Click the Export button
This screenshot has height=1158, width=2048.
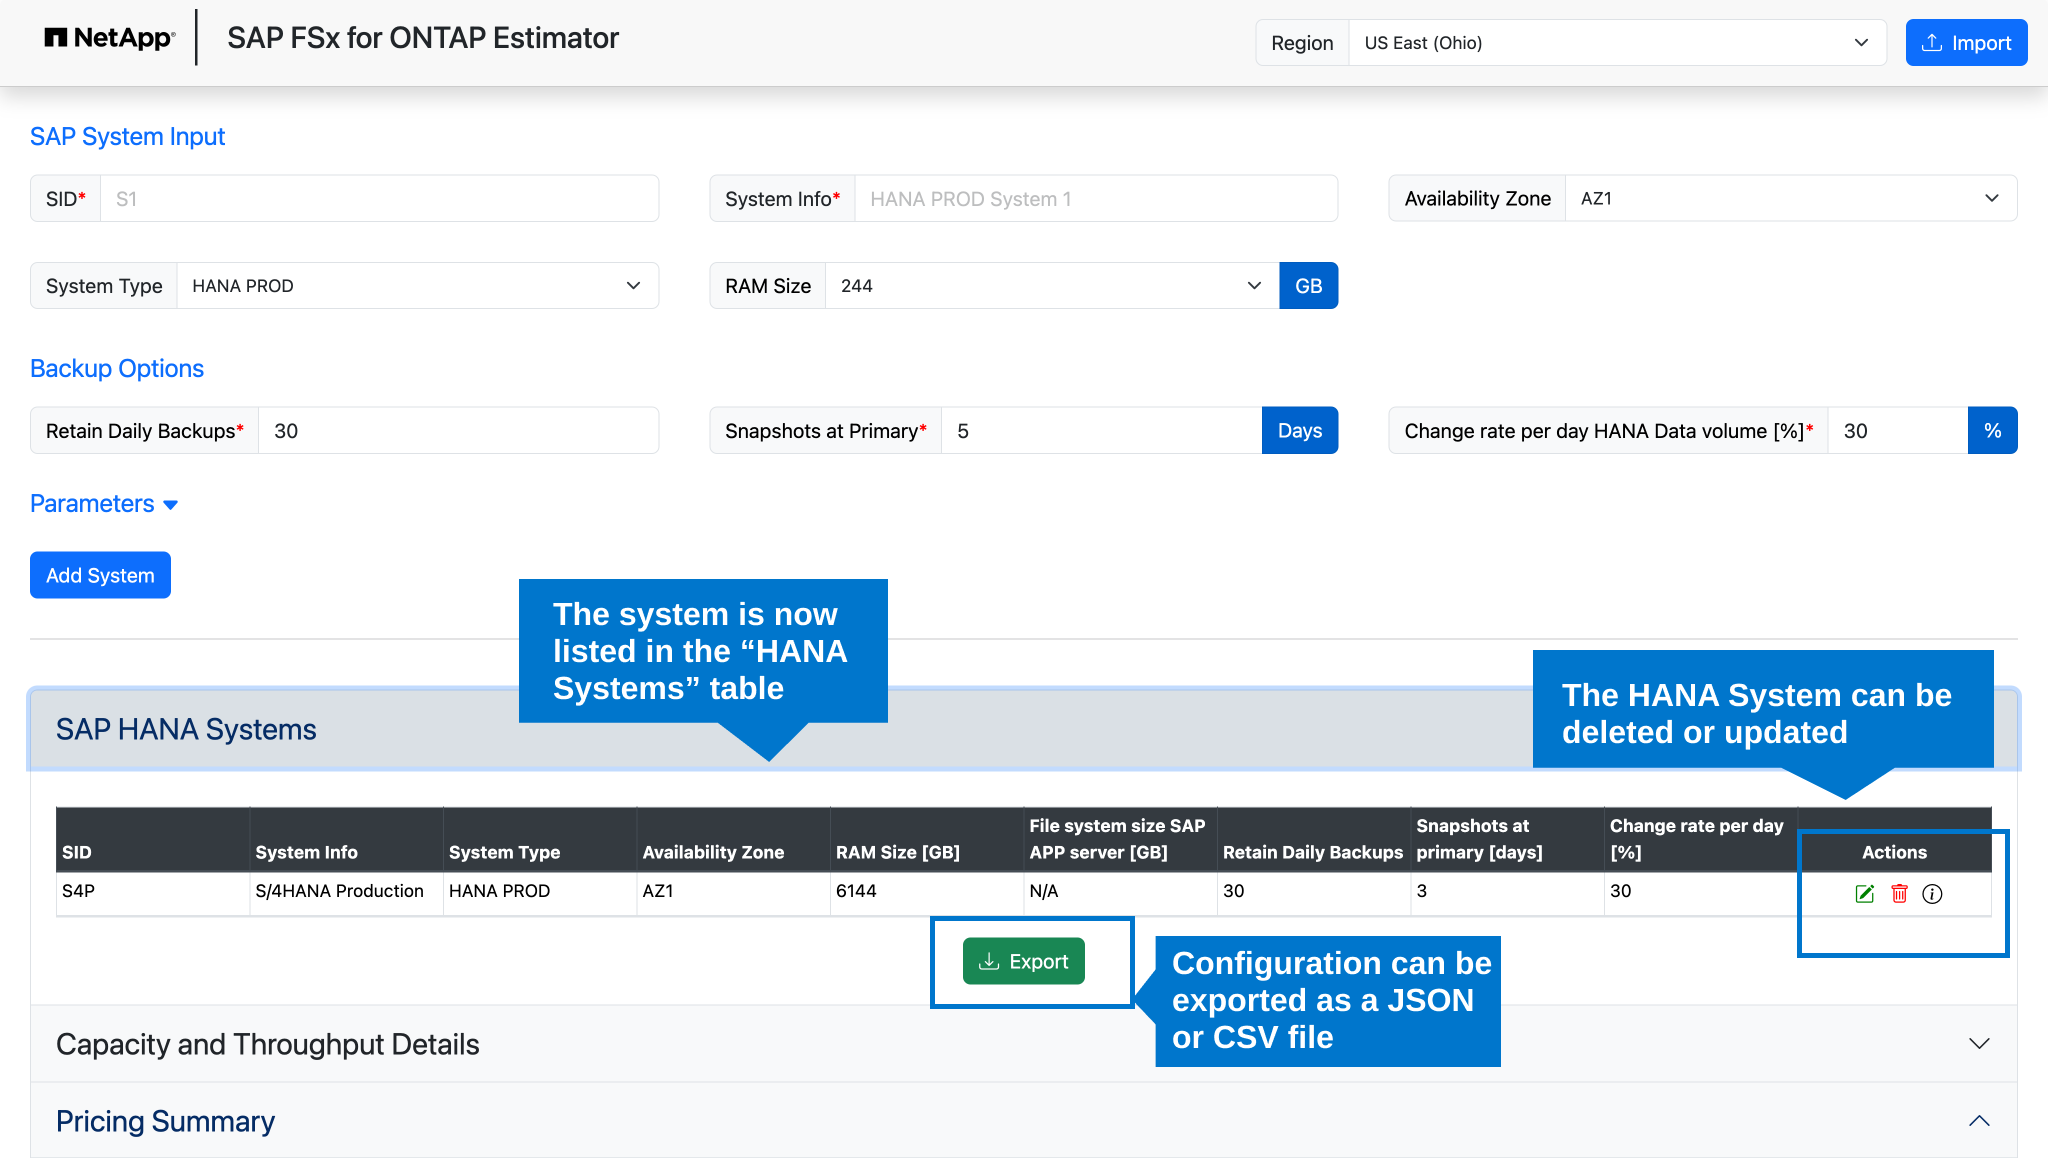click(1023, 961)
